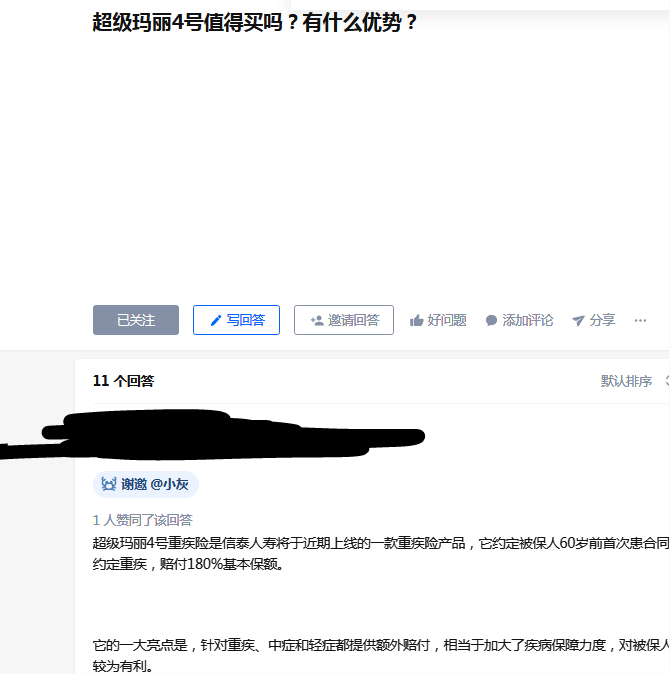
Task: Open the three-dot more options menu
Action: tap(640, 320)
